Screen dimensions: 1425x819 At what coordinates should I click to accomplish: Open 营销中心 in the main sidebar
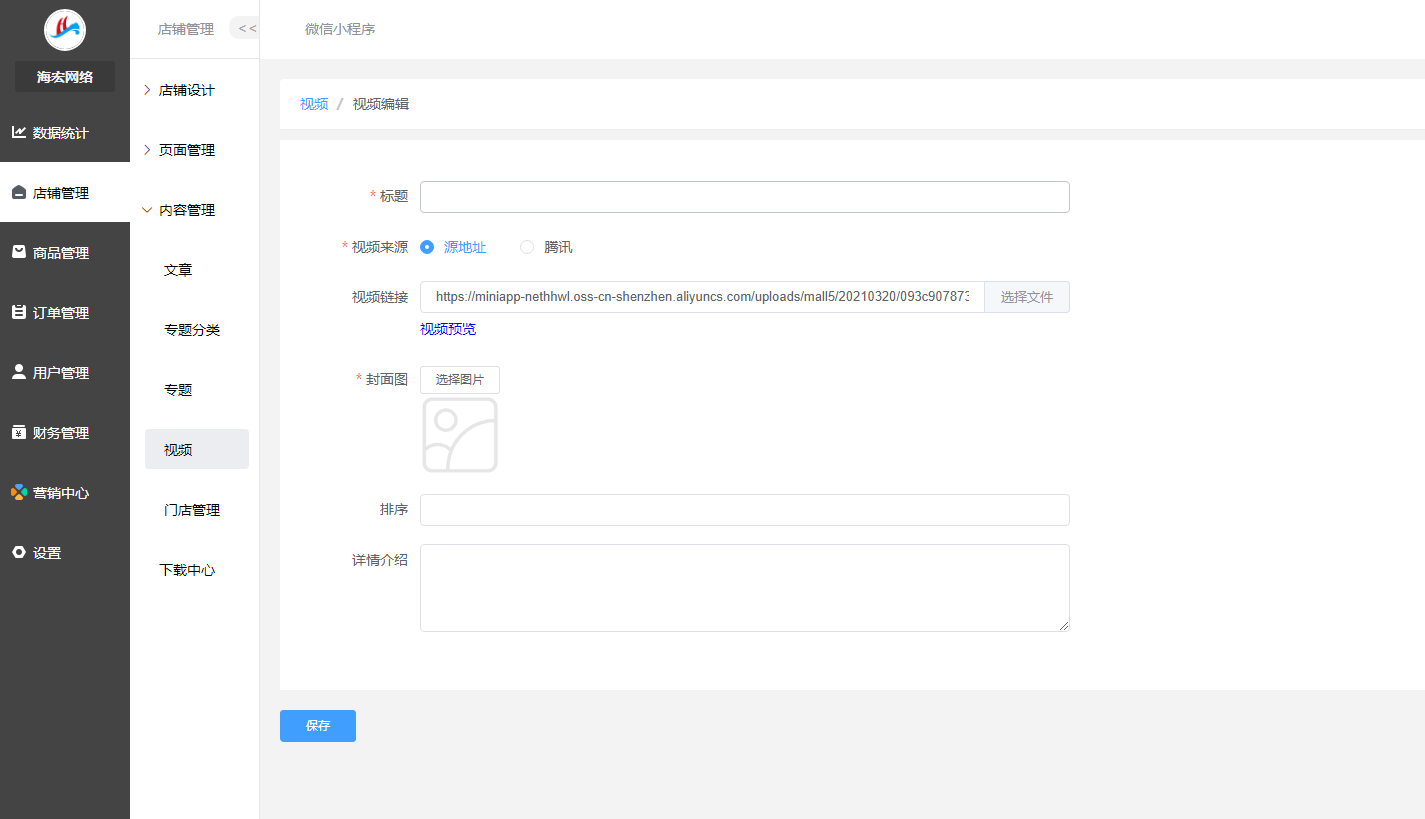pyautogui.click(x=65, y=492)
